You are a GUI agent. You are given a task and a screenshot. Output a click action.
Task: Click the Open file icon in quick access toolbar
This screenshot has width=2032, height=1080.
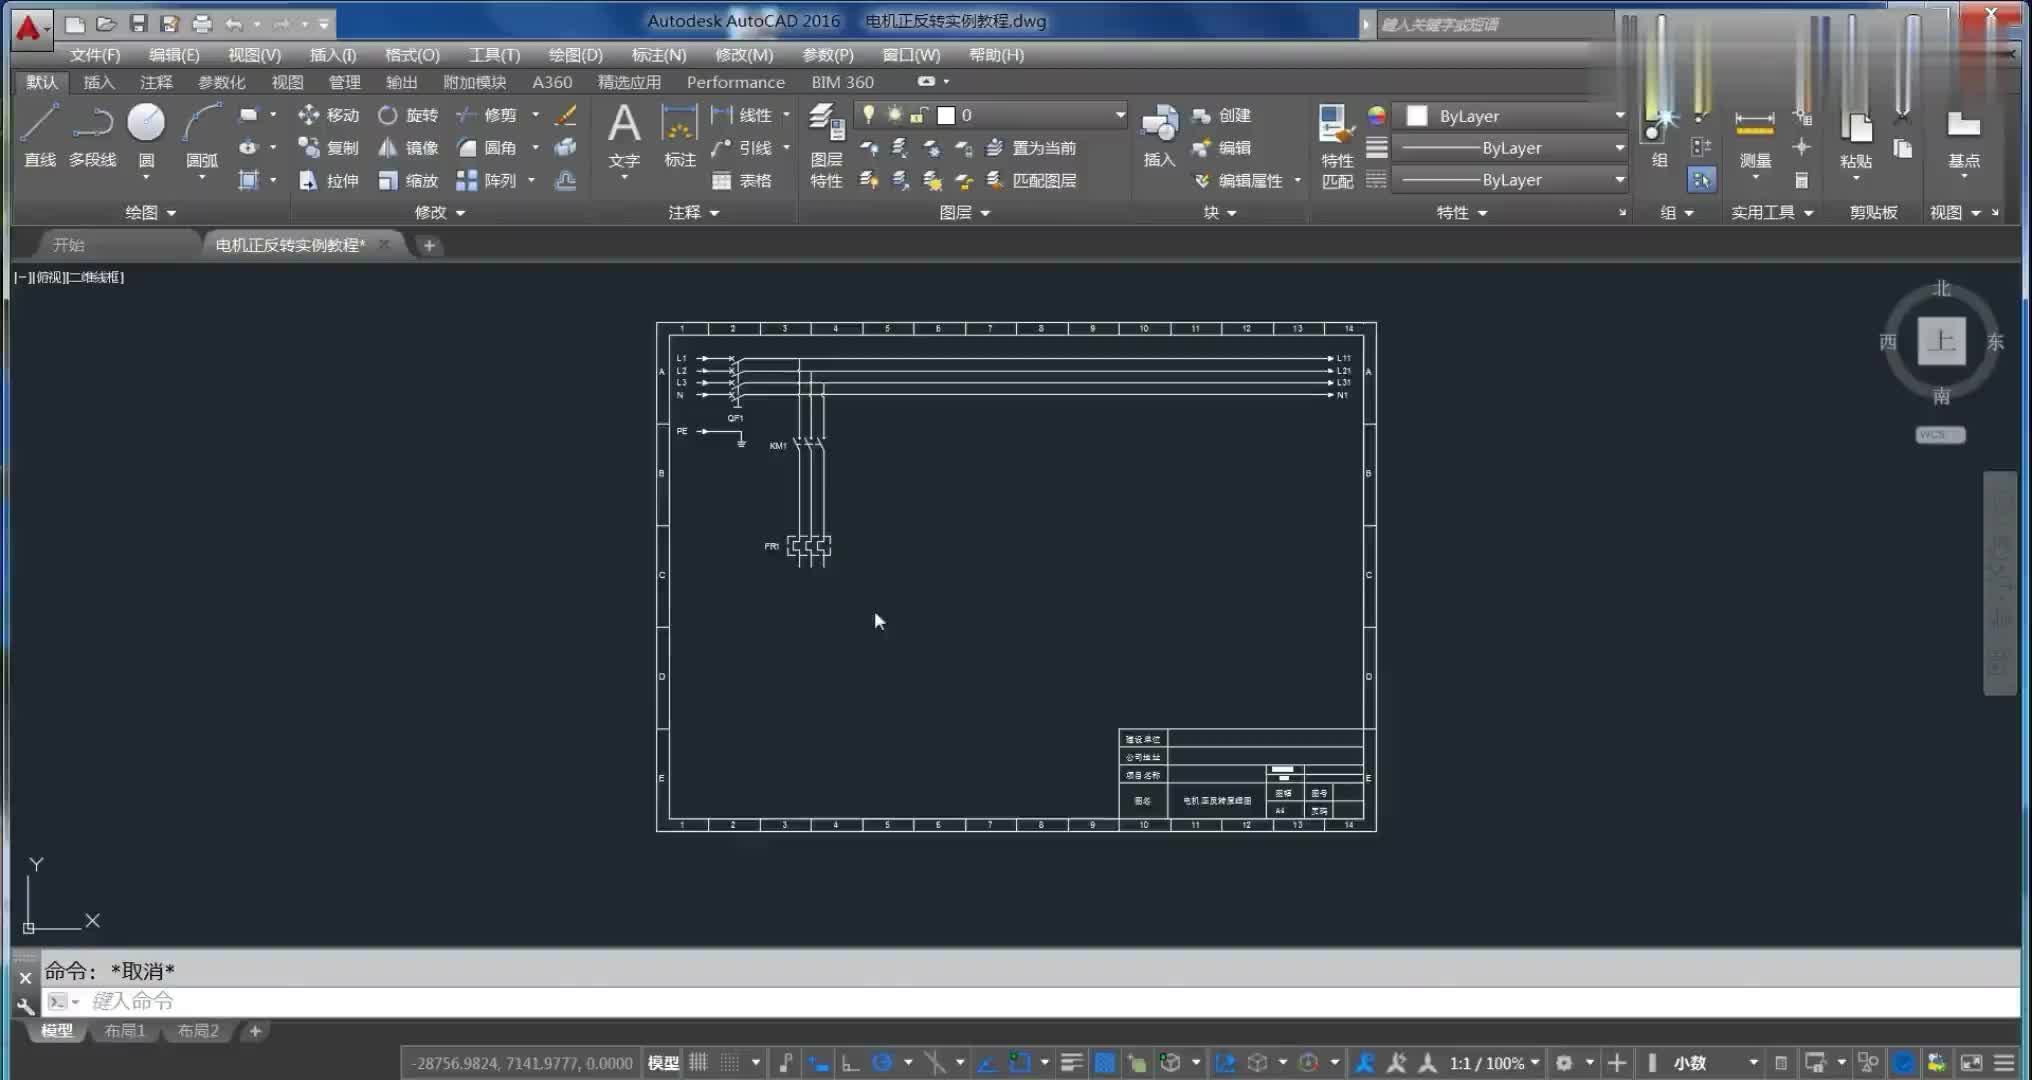tap(106, 23)
